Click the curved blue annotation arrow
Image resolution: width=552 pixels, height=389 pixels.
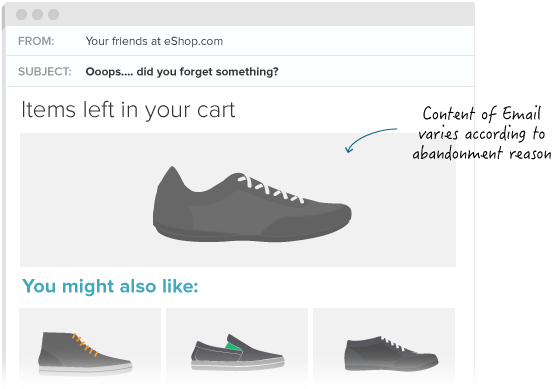(371, 140)
